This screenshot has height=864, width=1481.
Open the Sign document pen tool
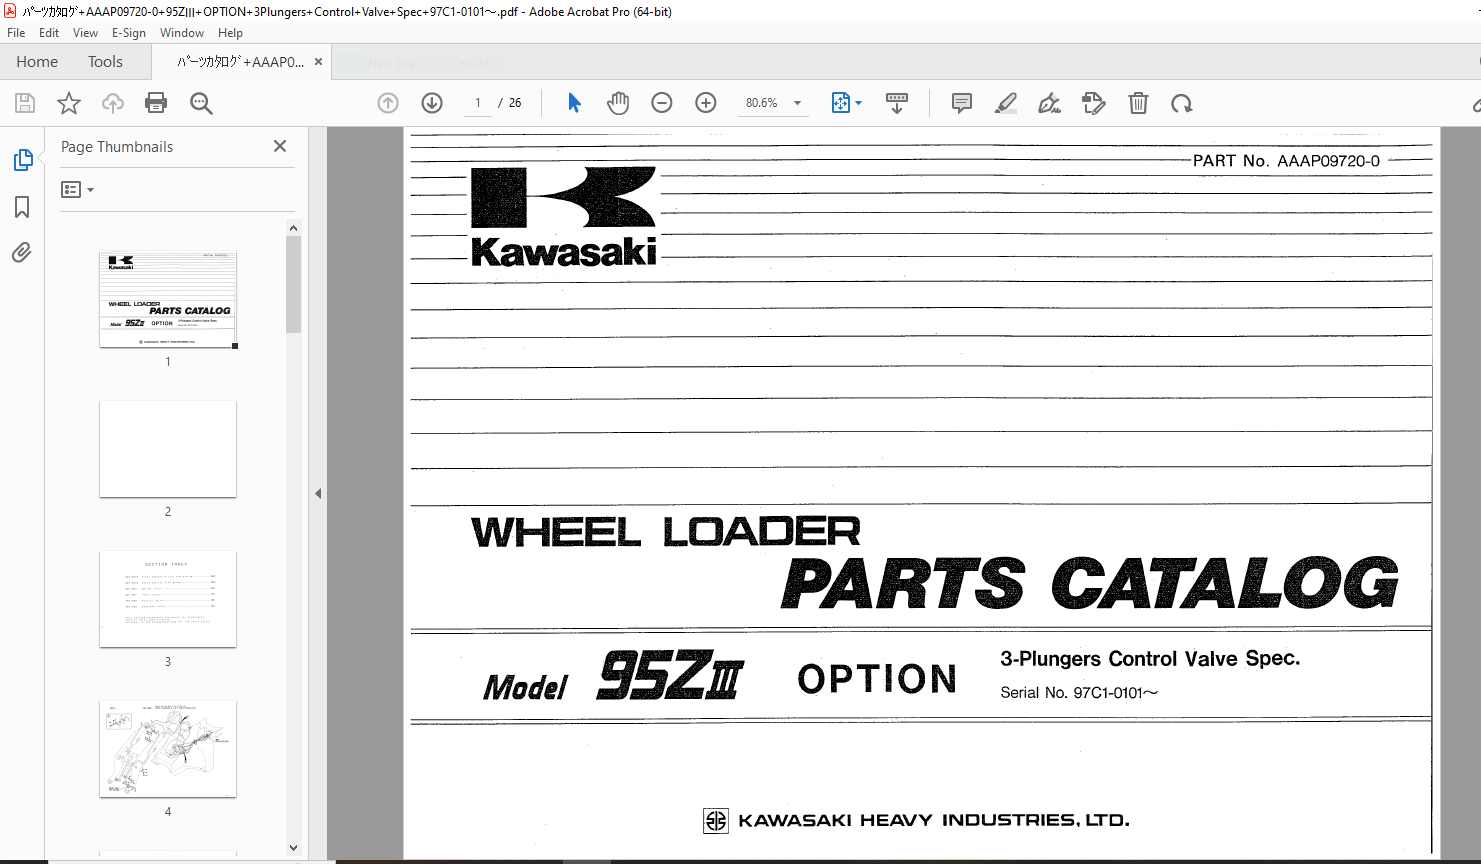click(x=1049, y=103)
